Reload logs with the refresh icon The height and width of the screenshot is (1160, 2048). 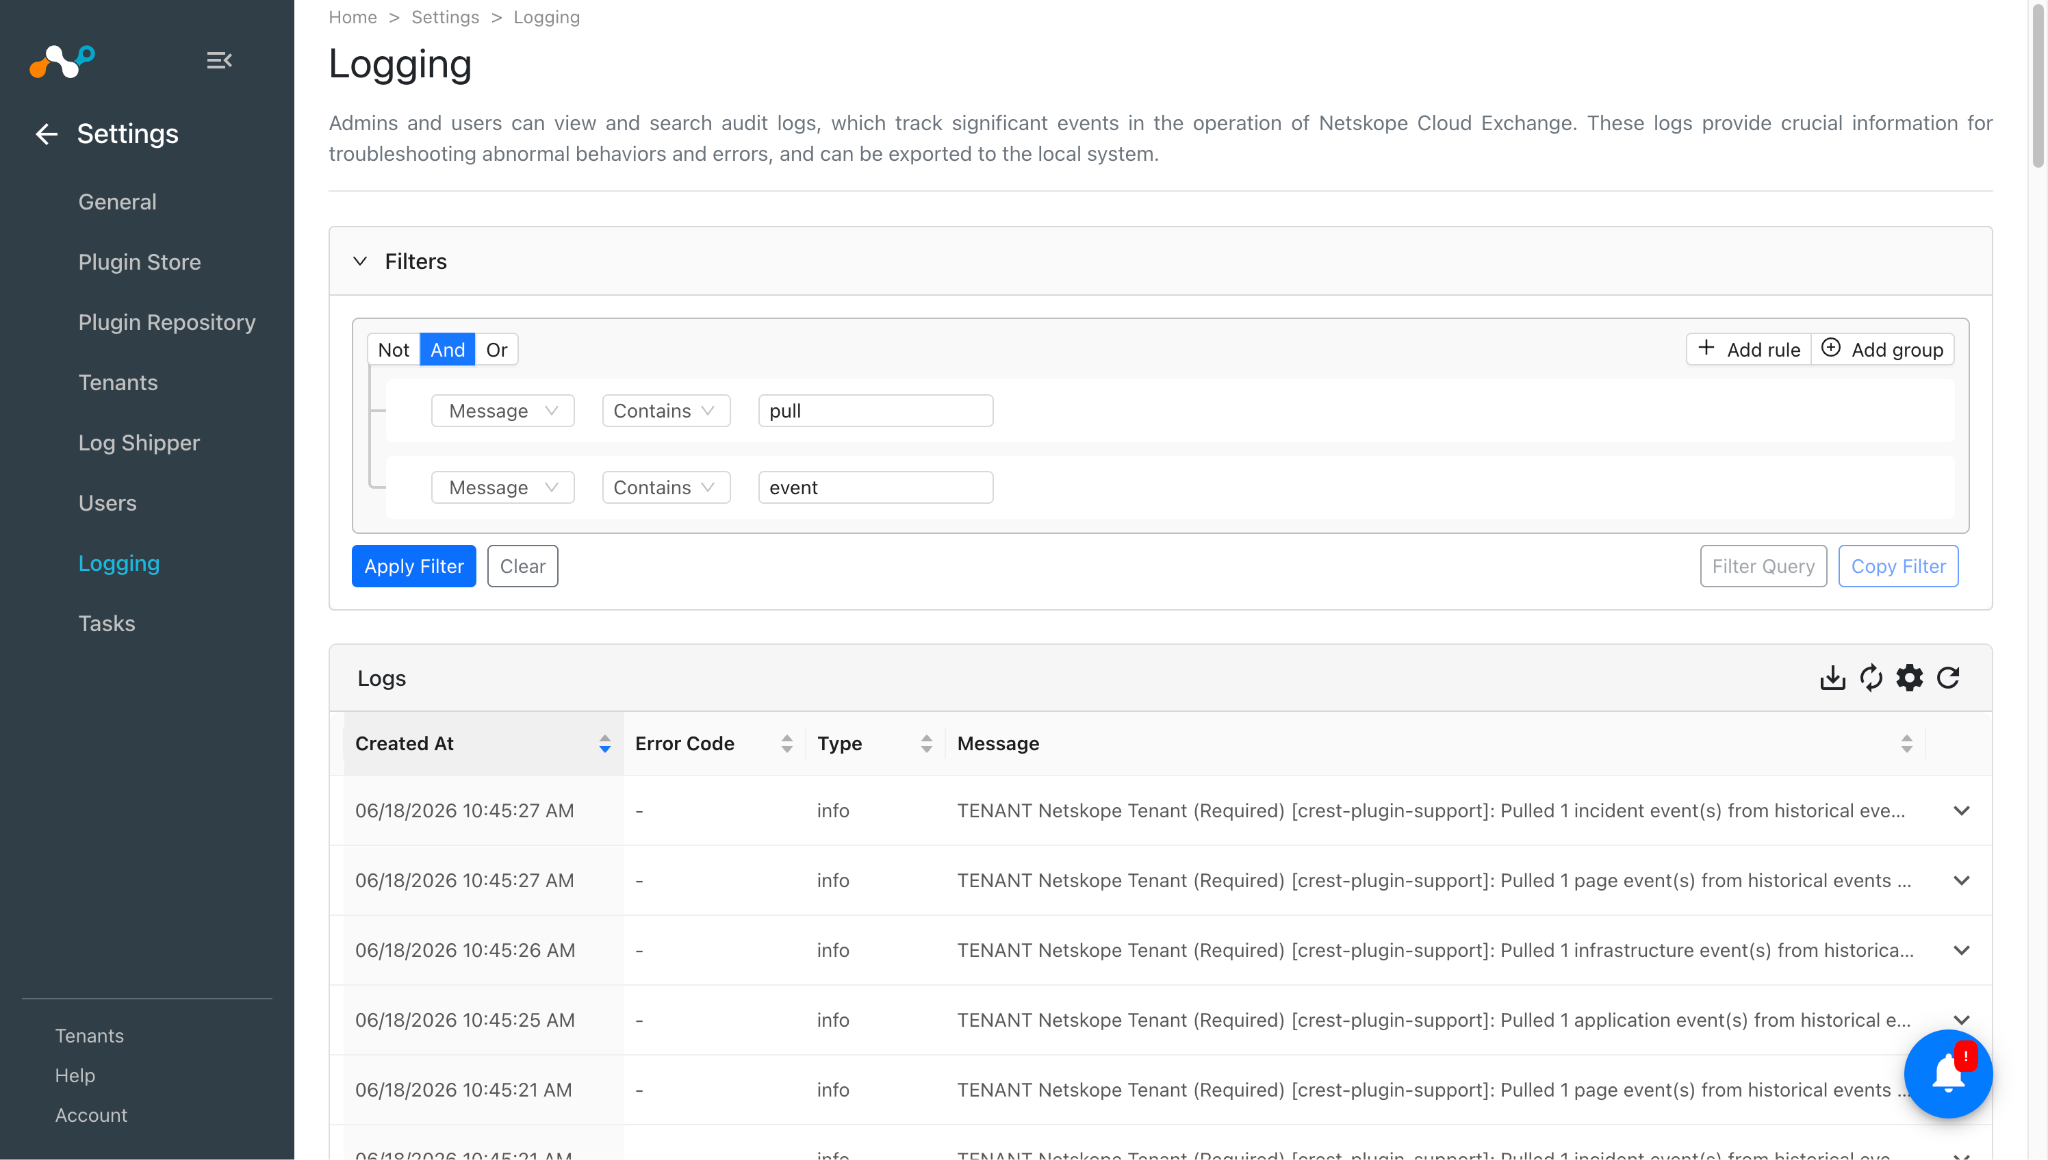tap(1948, 678)
